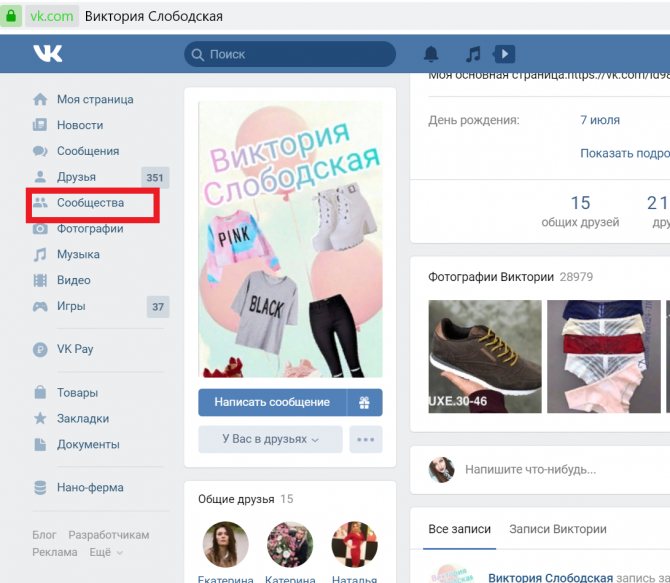Open Закладки in the sidebar

[x=83, y=418]
